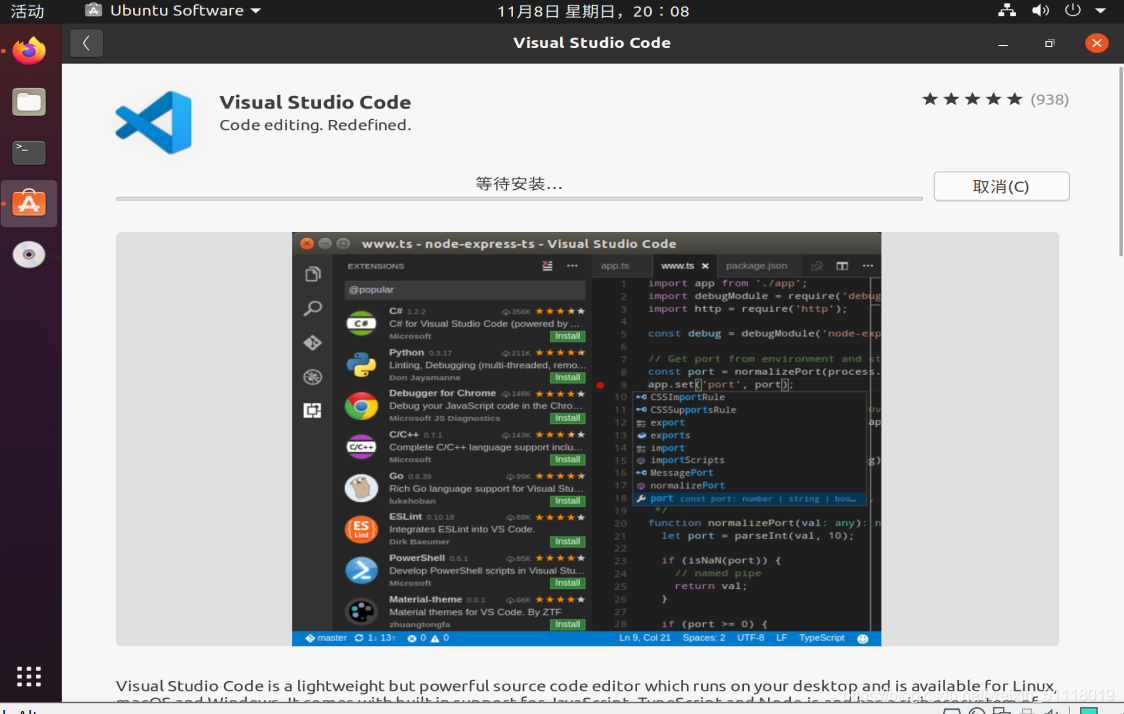This screenshot has height=714, width=1124.
Task: Select Ubuntu Software icon in dock
Action: [x=29, y=204]
